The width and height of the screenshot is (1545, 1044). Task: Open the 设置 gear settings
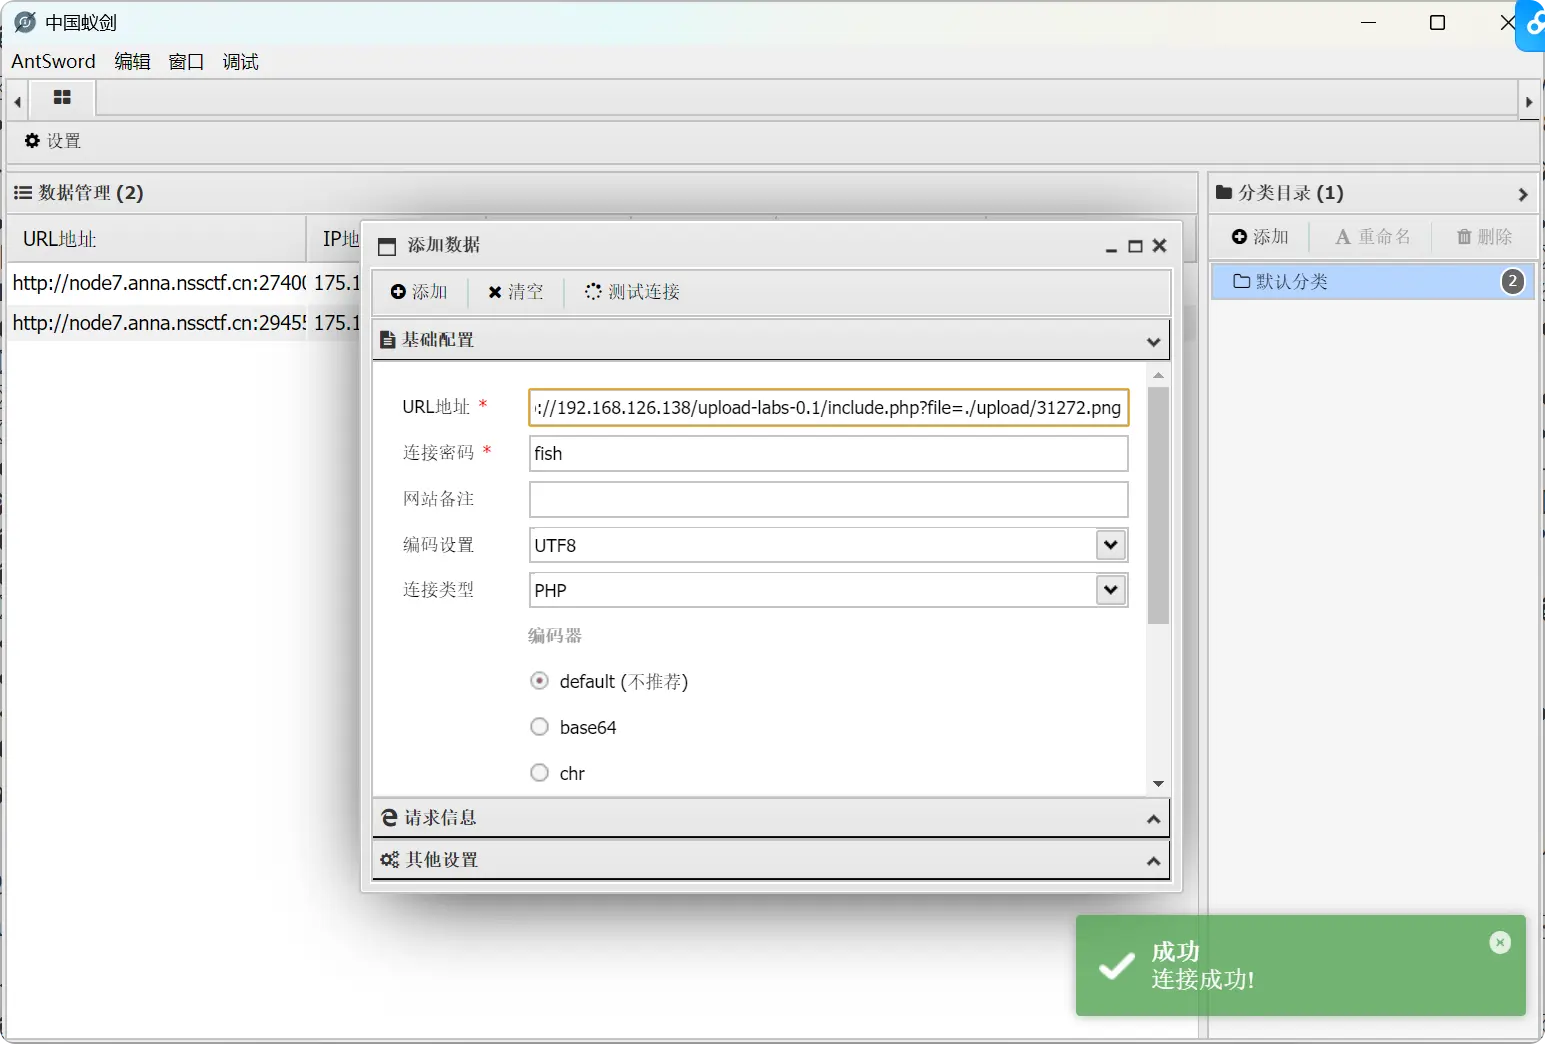pyautogui.click(x=53, y=141)
